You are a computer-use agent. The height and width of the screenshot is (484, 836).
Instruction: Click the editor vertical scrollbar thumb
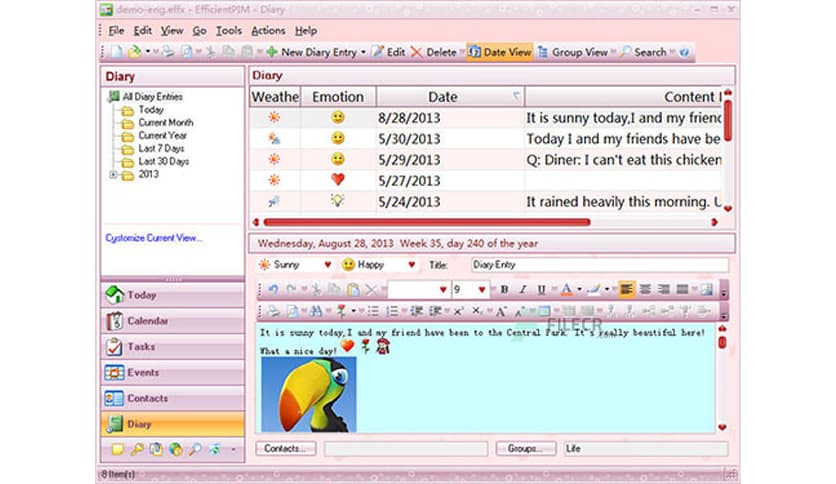click(x=722, y=342)
